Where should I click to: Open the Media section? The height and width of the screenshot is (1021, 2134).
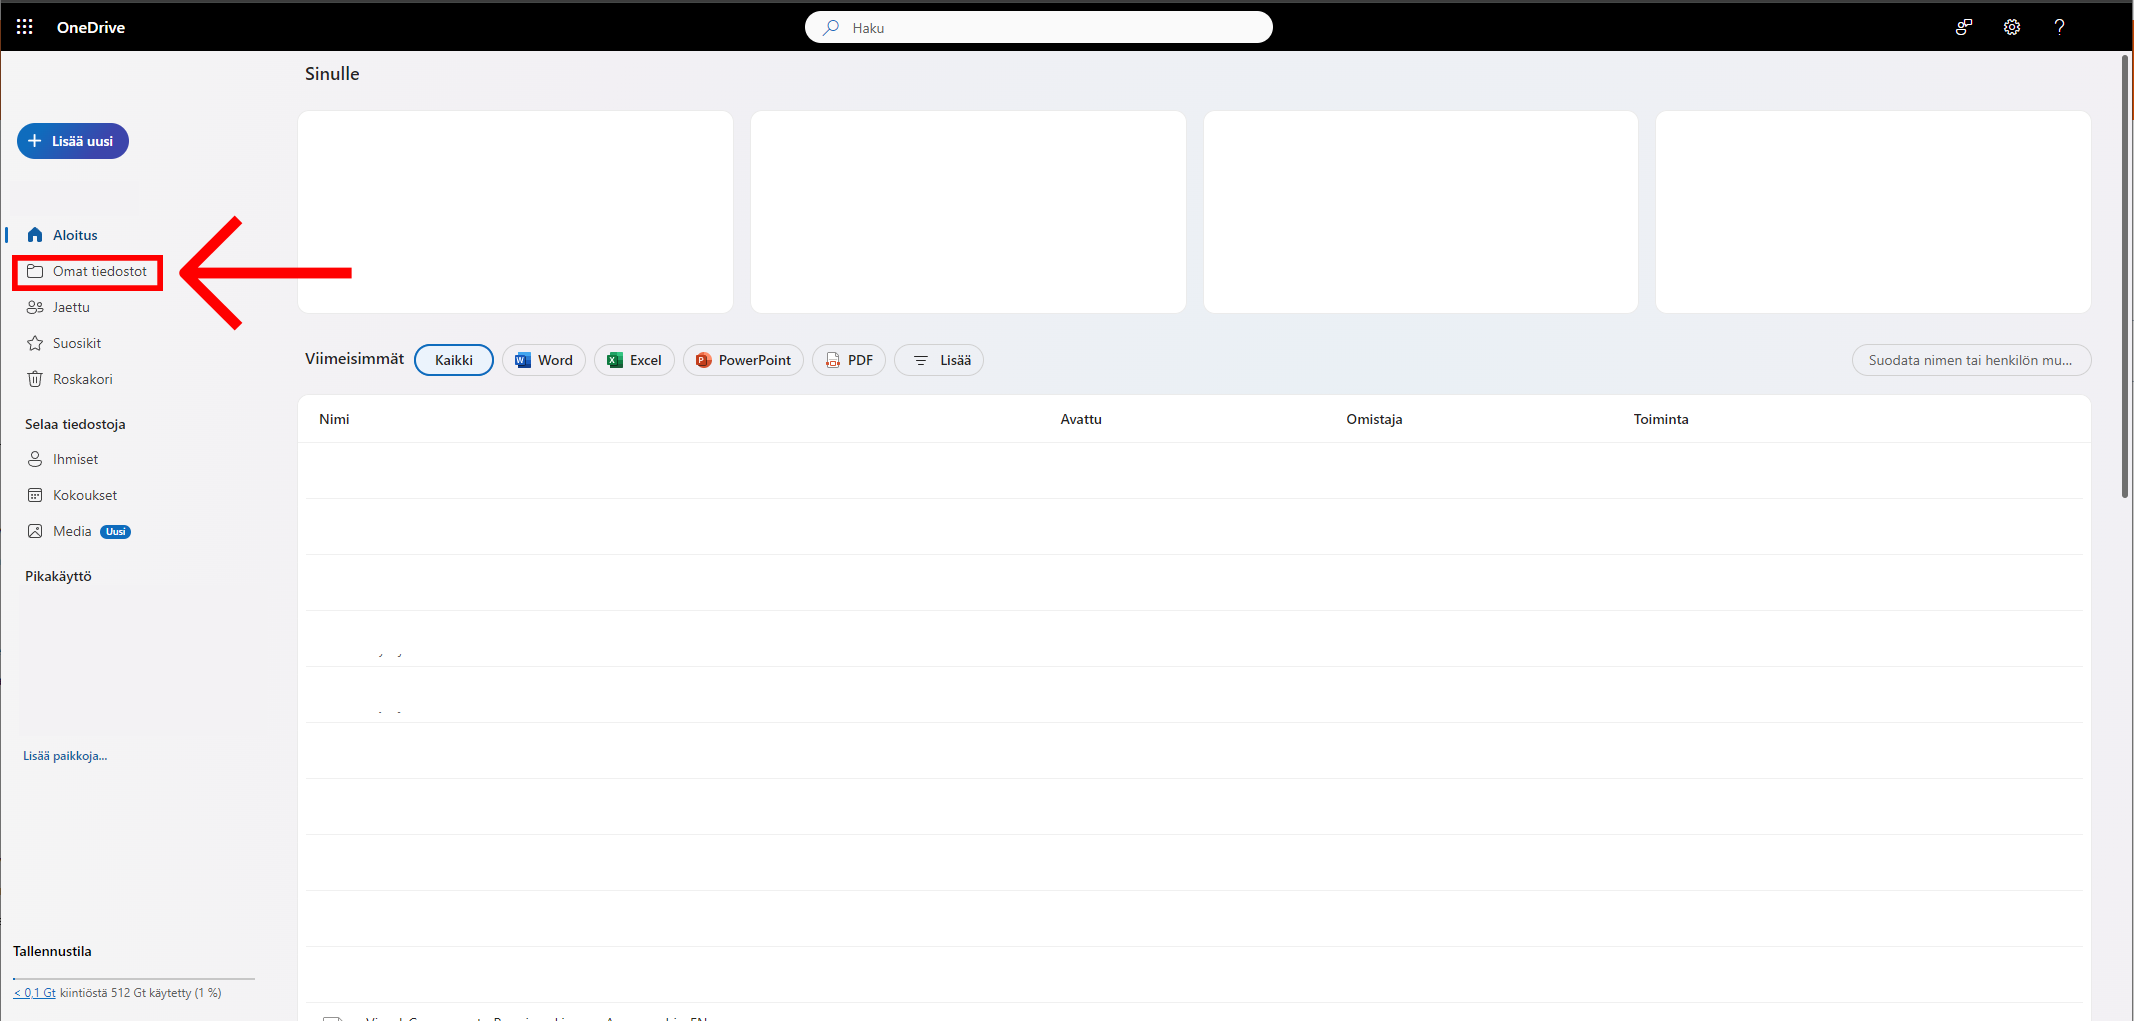(x=72, y=531)
